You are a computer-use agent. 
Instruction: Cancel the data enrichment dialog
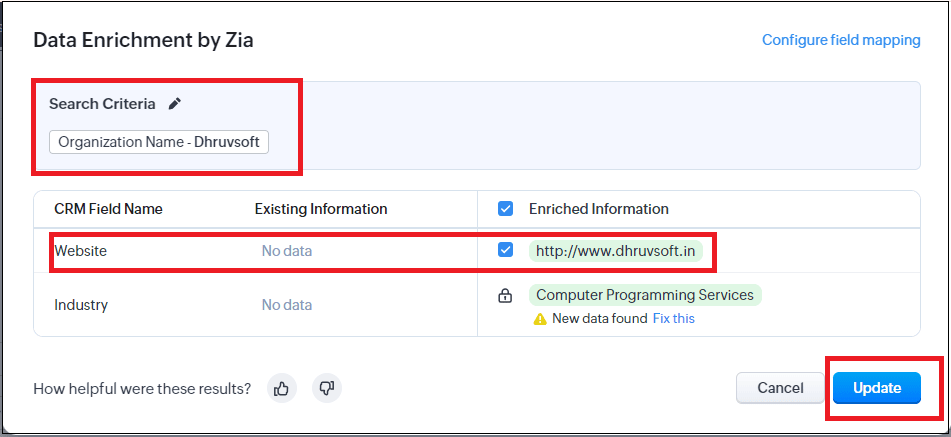click(x=780, y=388)
